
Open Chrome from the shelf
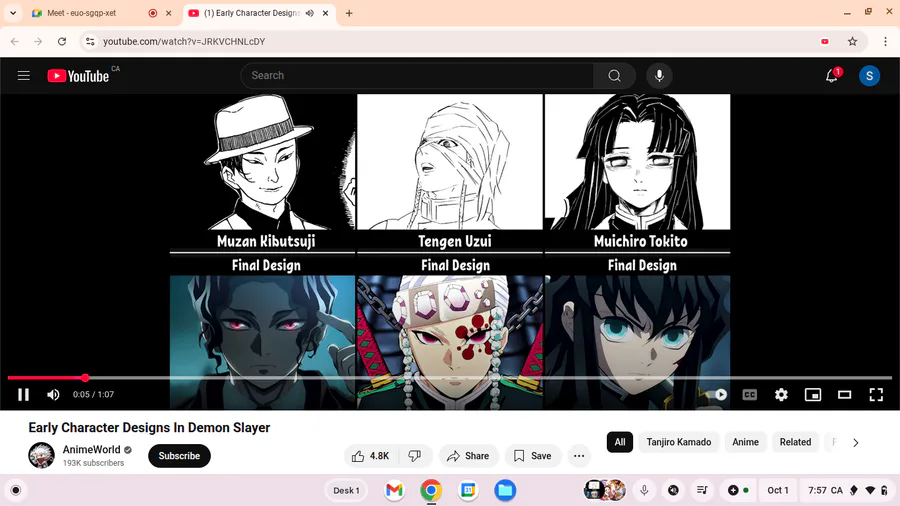(431, 491)
